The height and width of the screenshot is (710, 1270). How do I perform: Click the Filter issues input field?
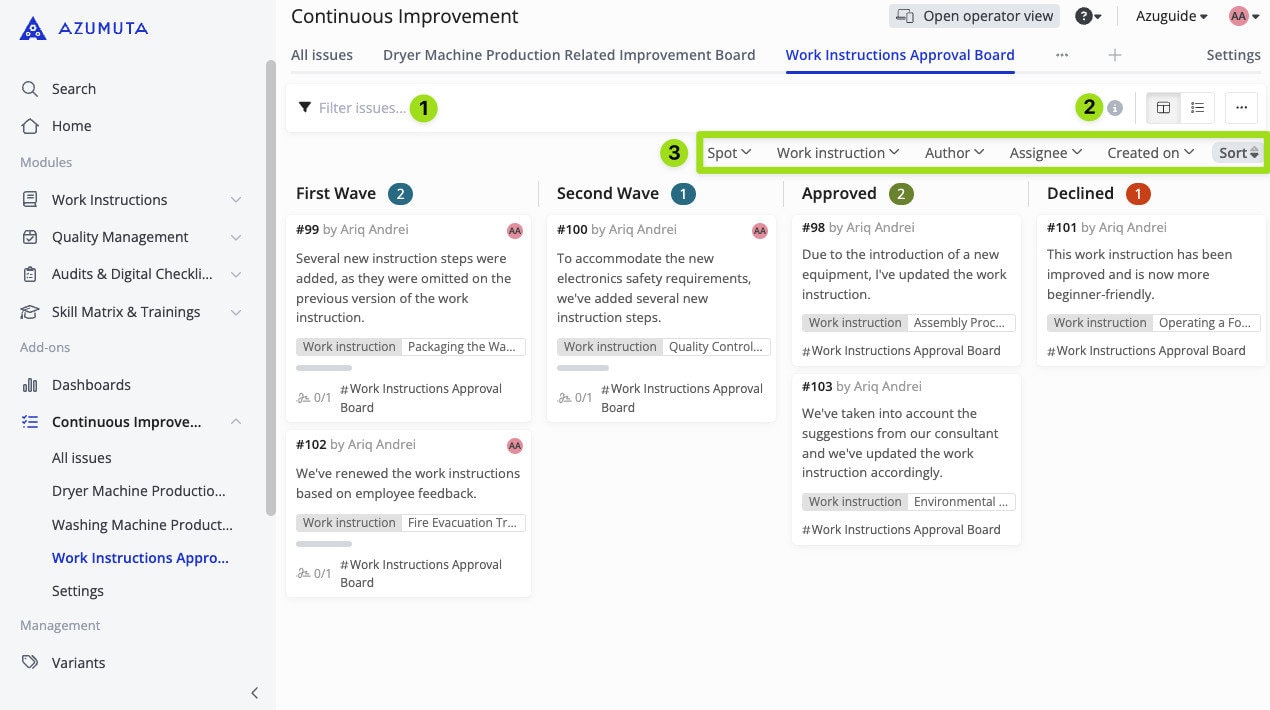coord(362,108)
